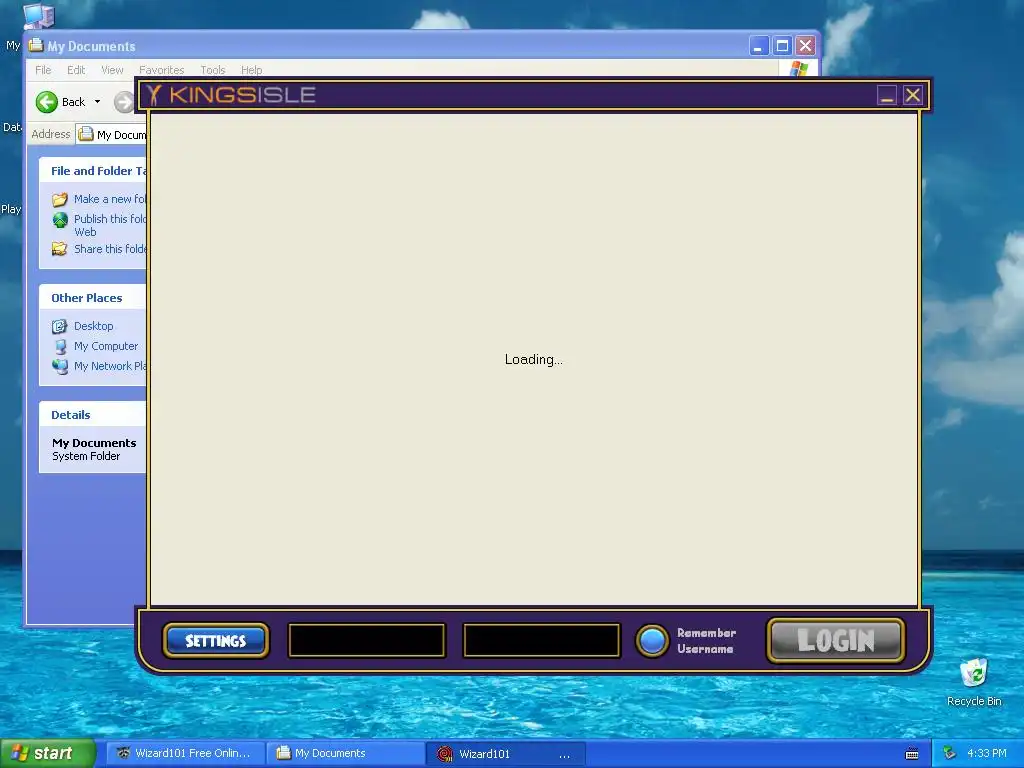The height and width of the screenshot is (768, 1024).
Task: Close the KingsIsle launcher window
Action: 912,95
